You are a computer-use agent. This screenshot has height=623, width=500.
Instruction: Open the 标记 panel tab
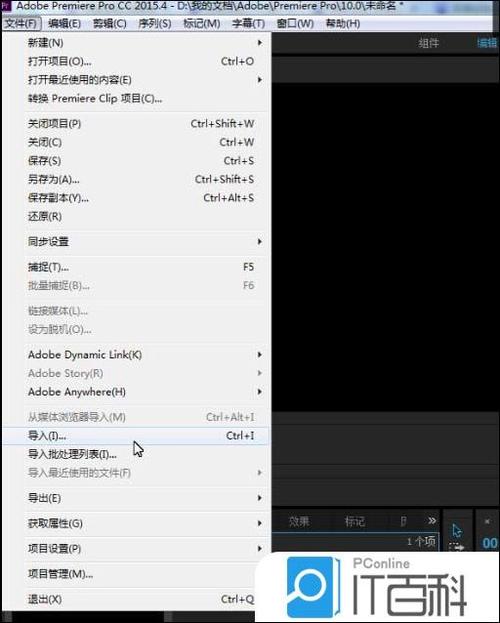tap(355, 521)
